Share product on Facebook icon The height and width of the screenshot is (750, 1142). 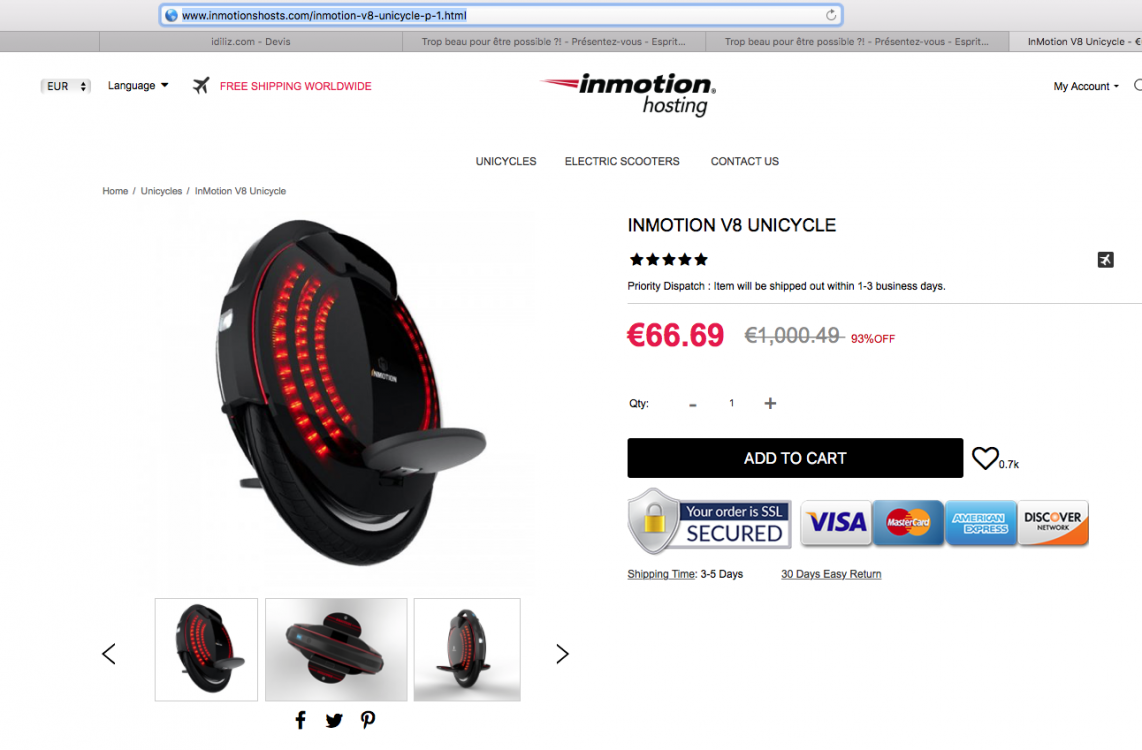tap(301, 720)
